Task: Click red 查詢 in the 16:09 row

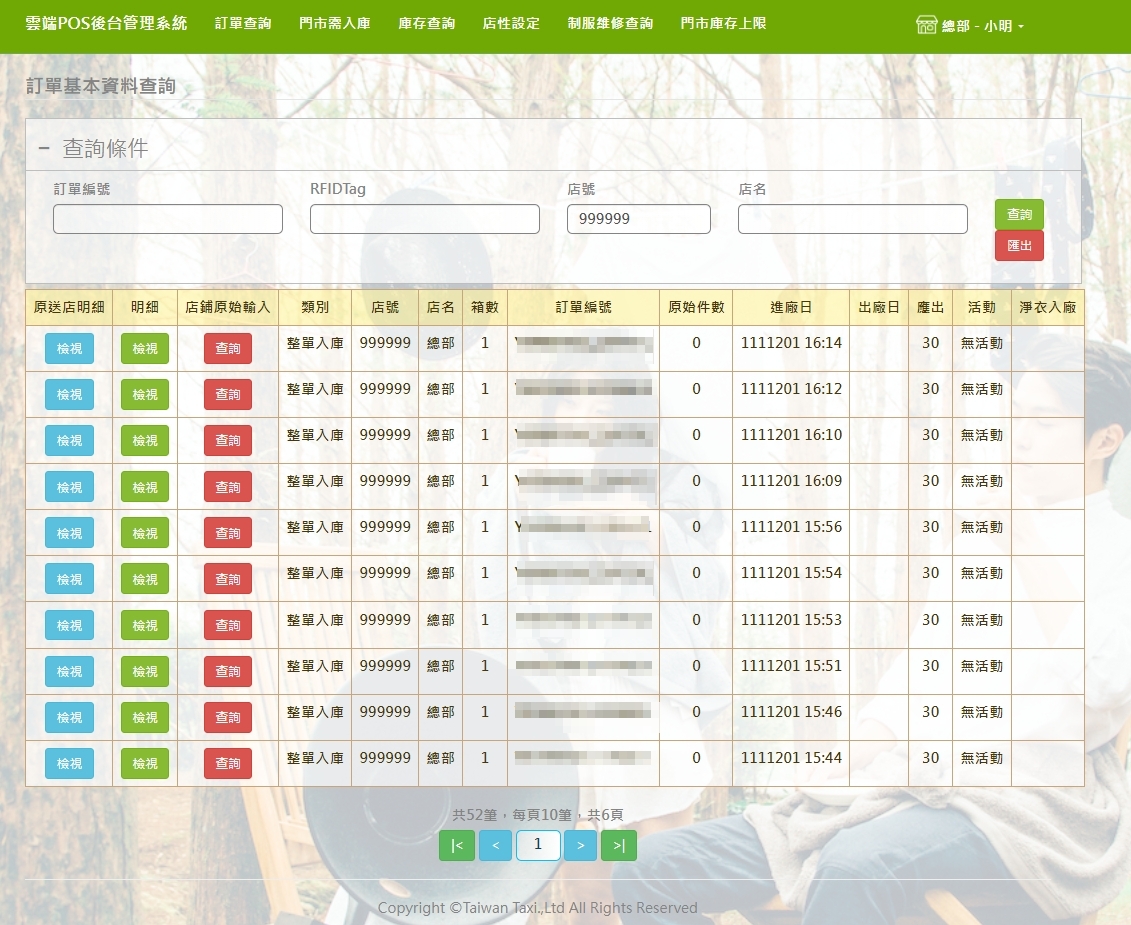Action: click(228, 487)
